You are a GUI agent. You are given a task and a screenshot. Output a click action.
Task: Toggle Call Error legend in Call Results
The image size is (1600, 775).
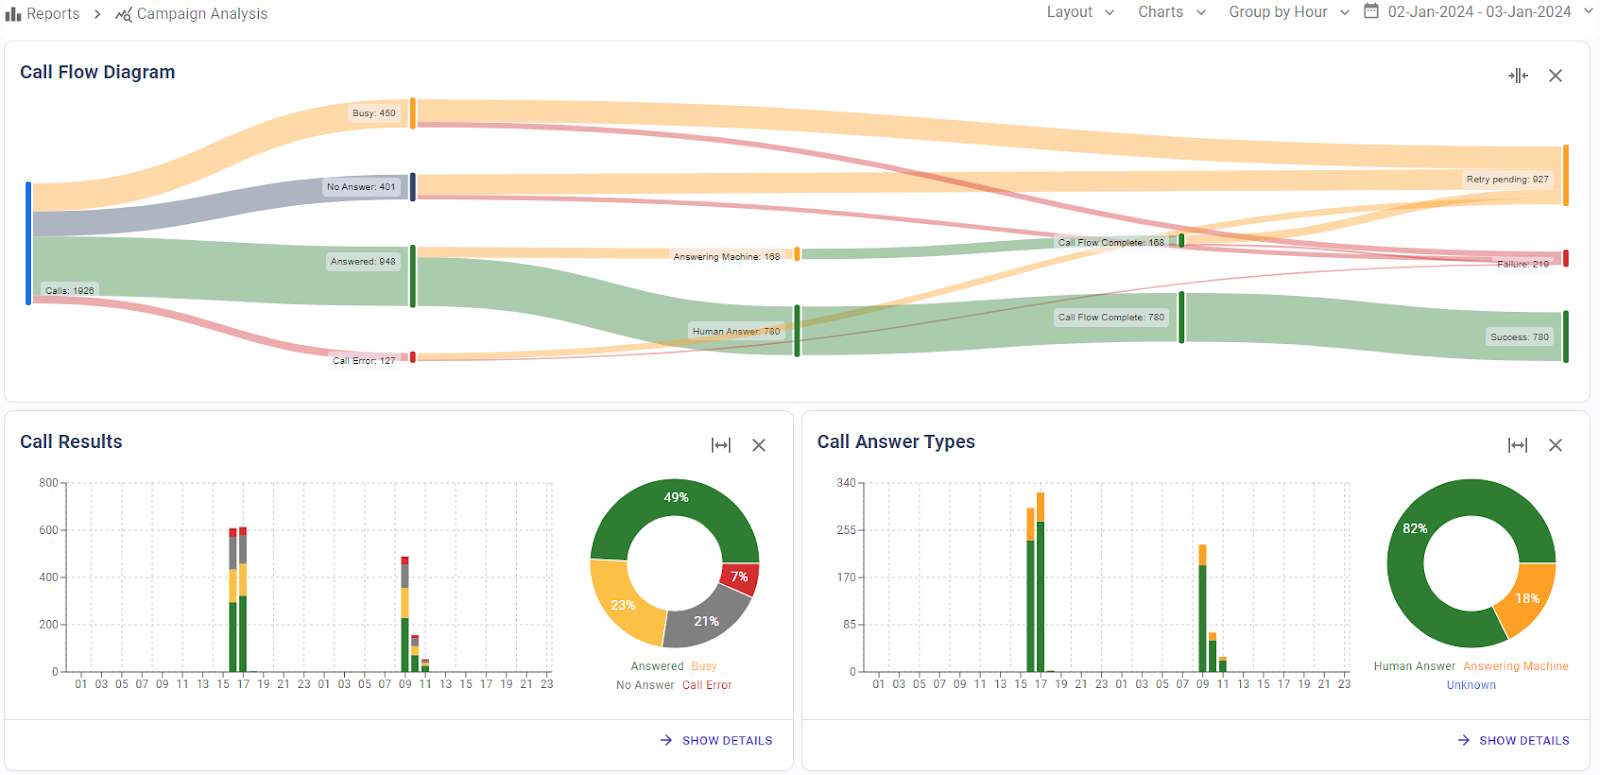pyautogui.click(x=707, y=685)
